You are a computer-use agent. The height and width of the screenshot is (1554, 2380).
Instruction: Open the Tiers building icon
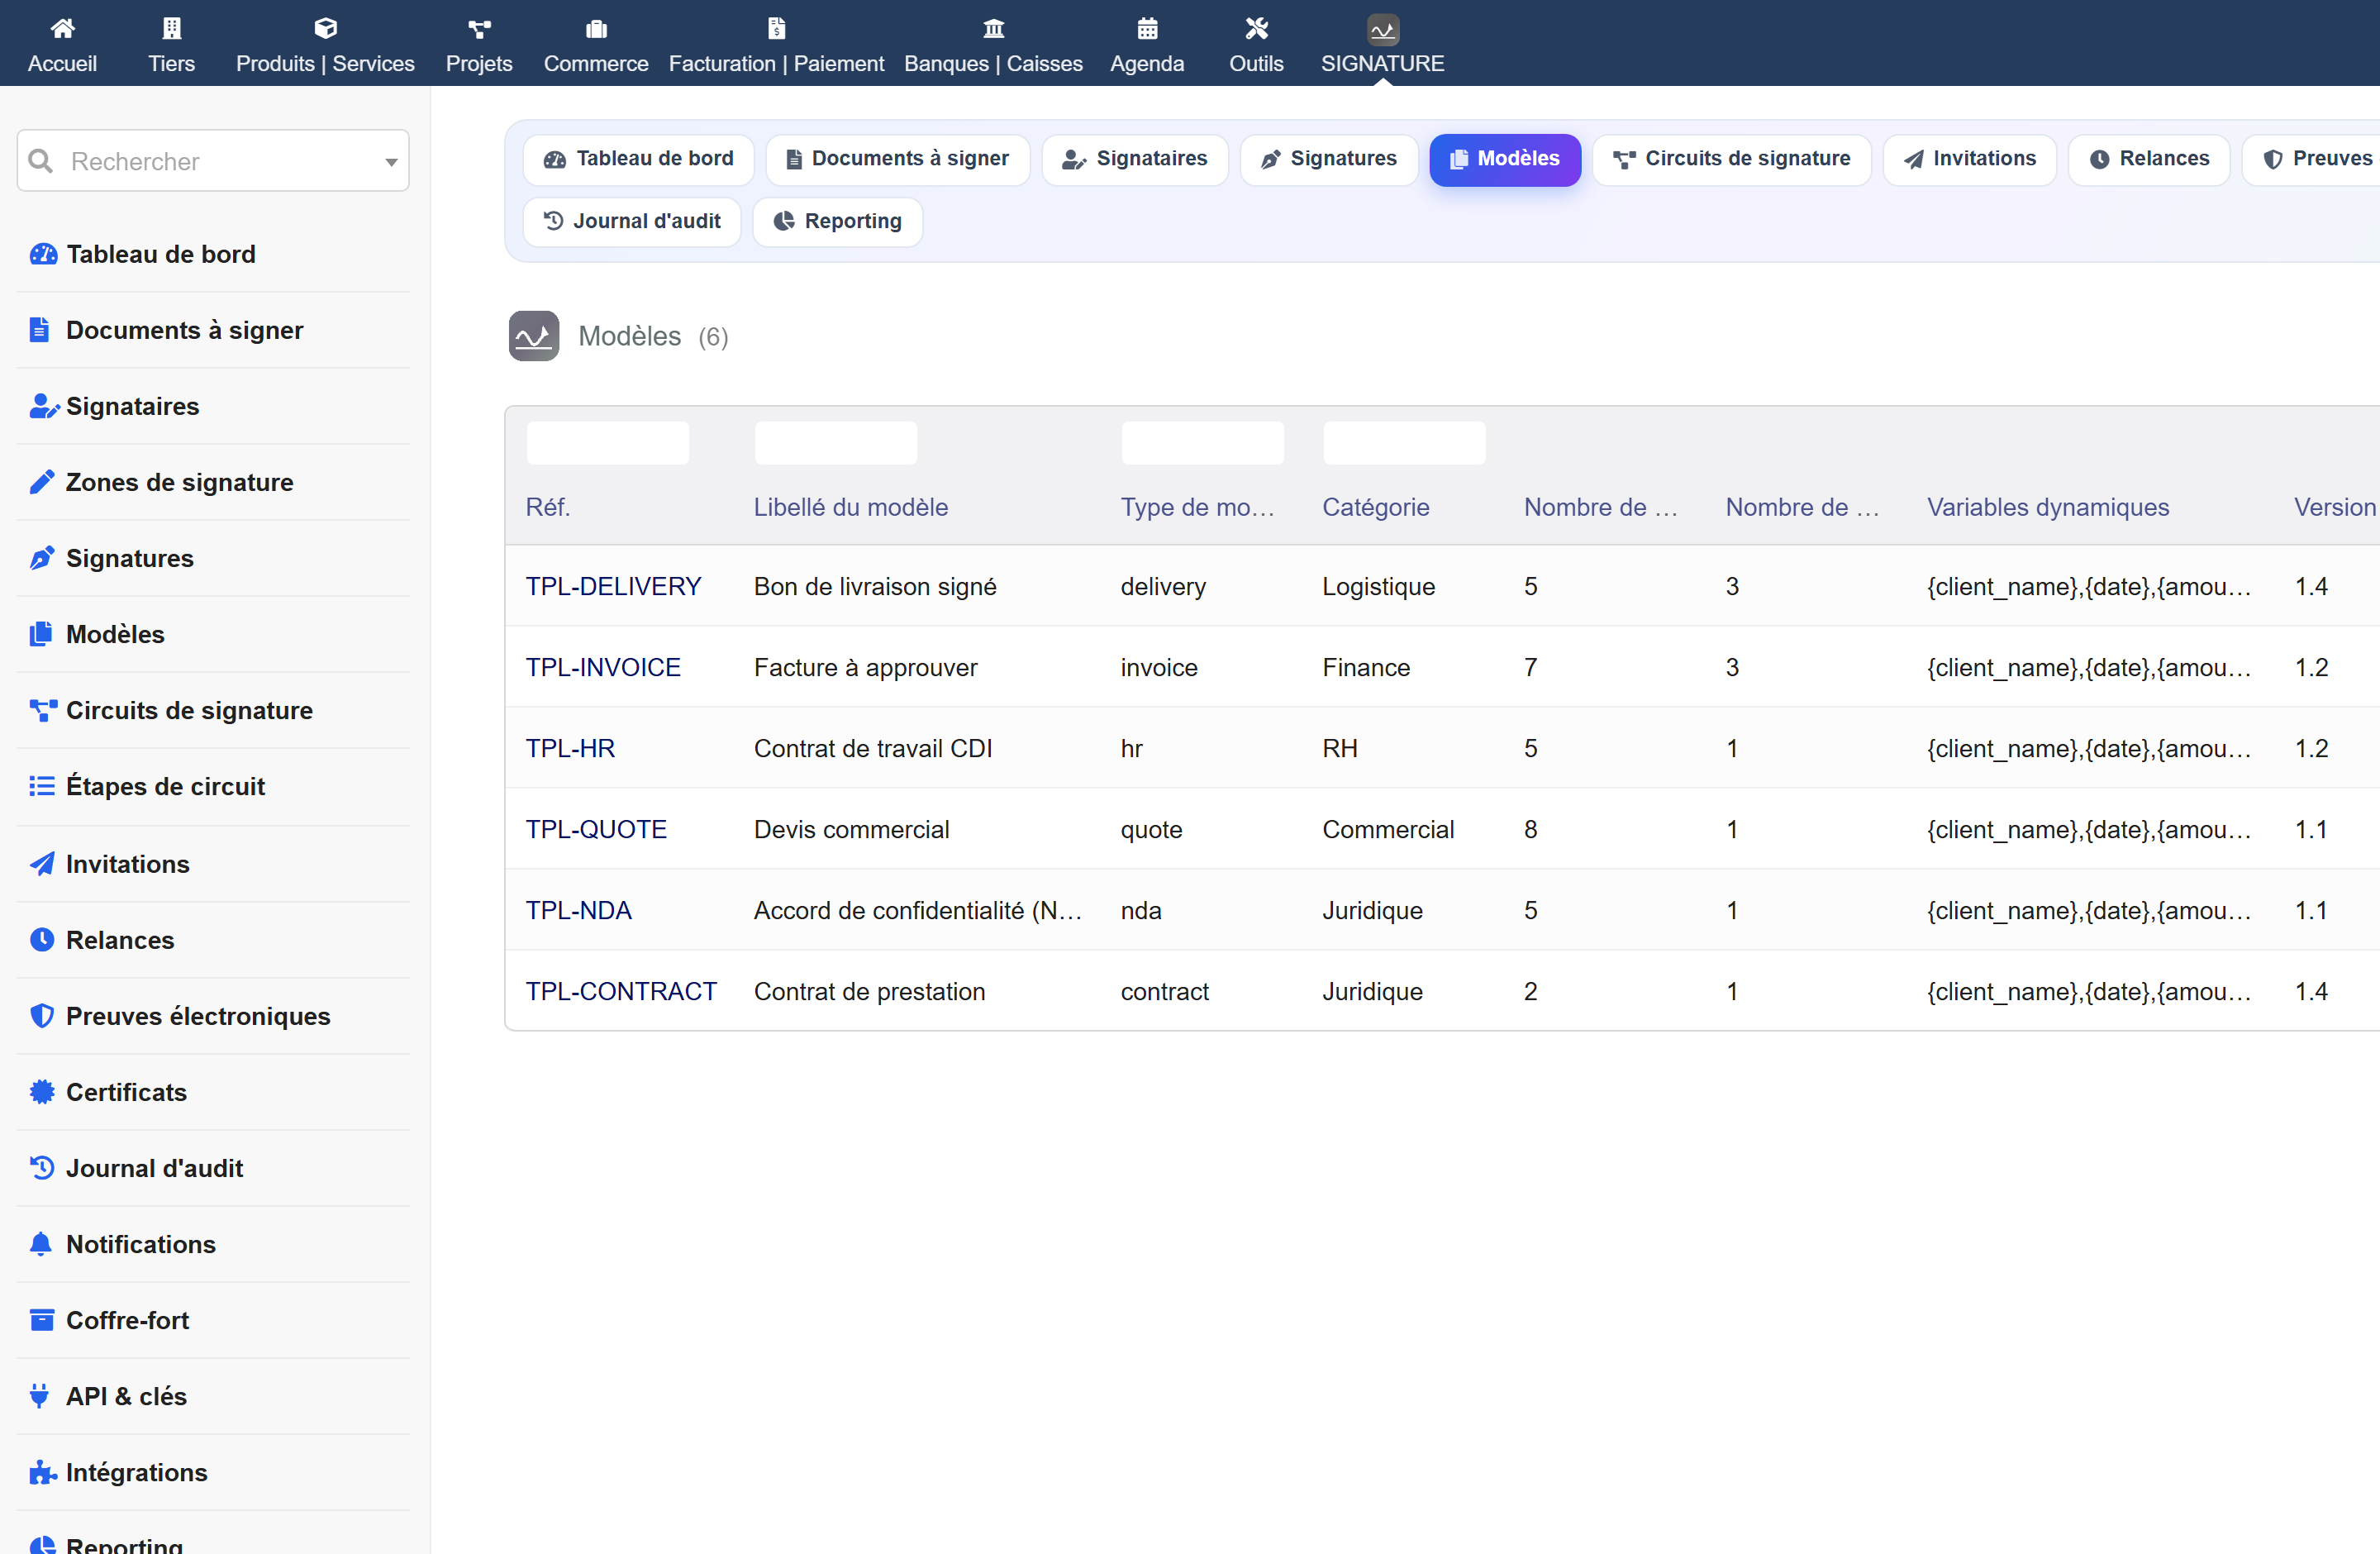point(171,28)
